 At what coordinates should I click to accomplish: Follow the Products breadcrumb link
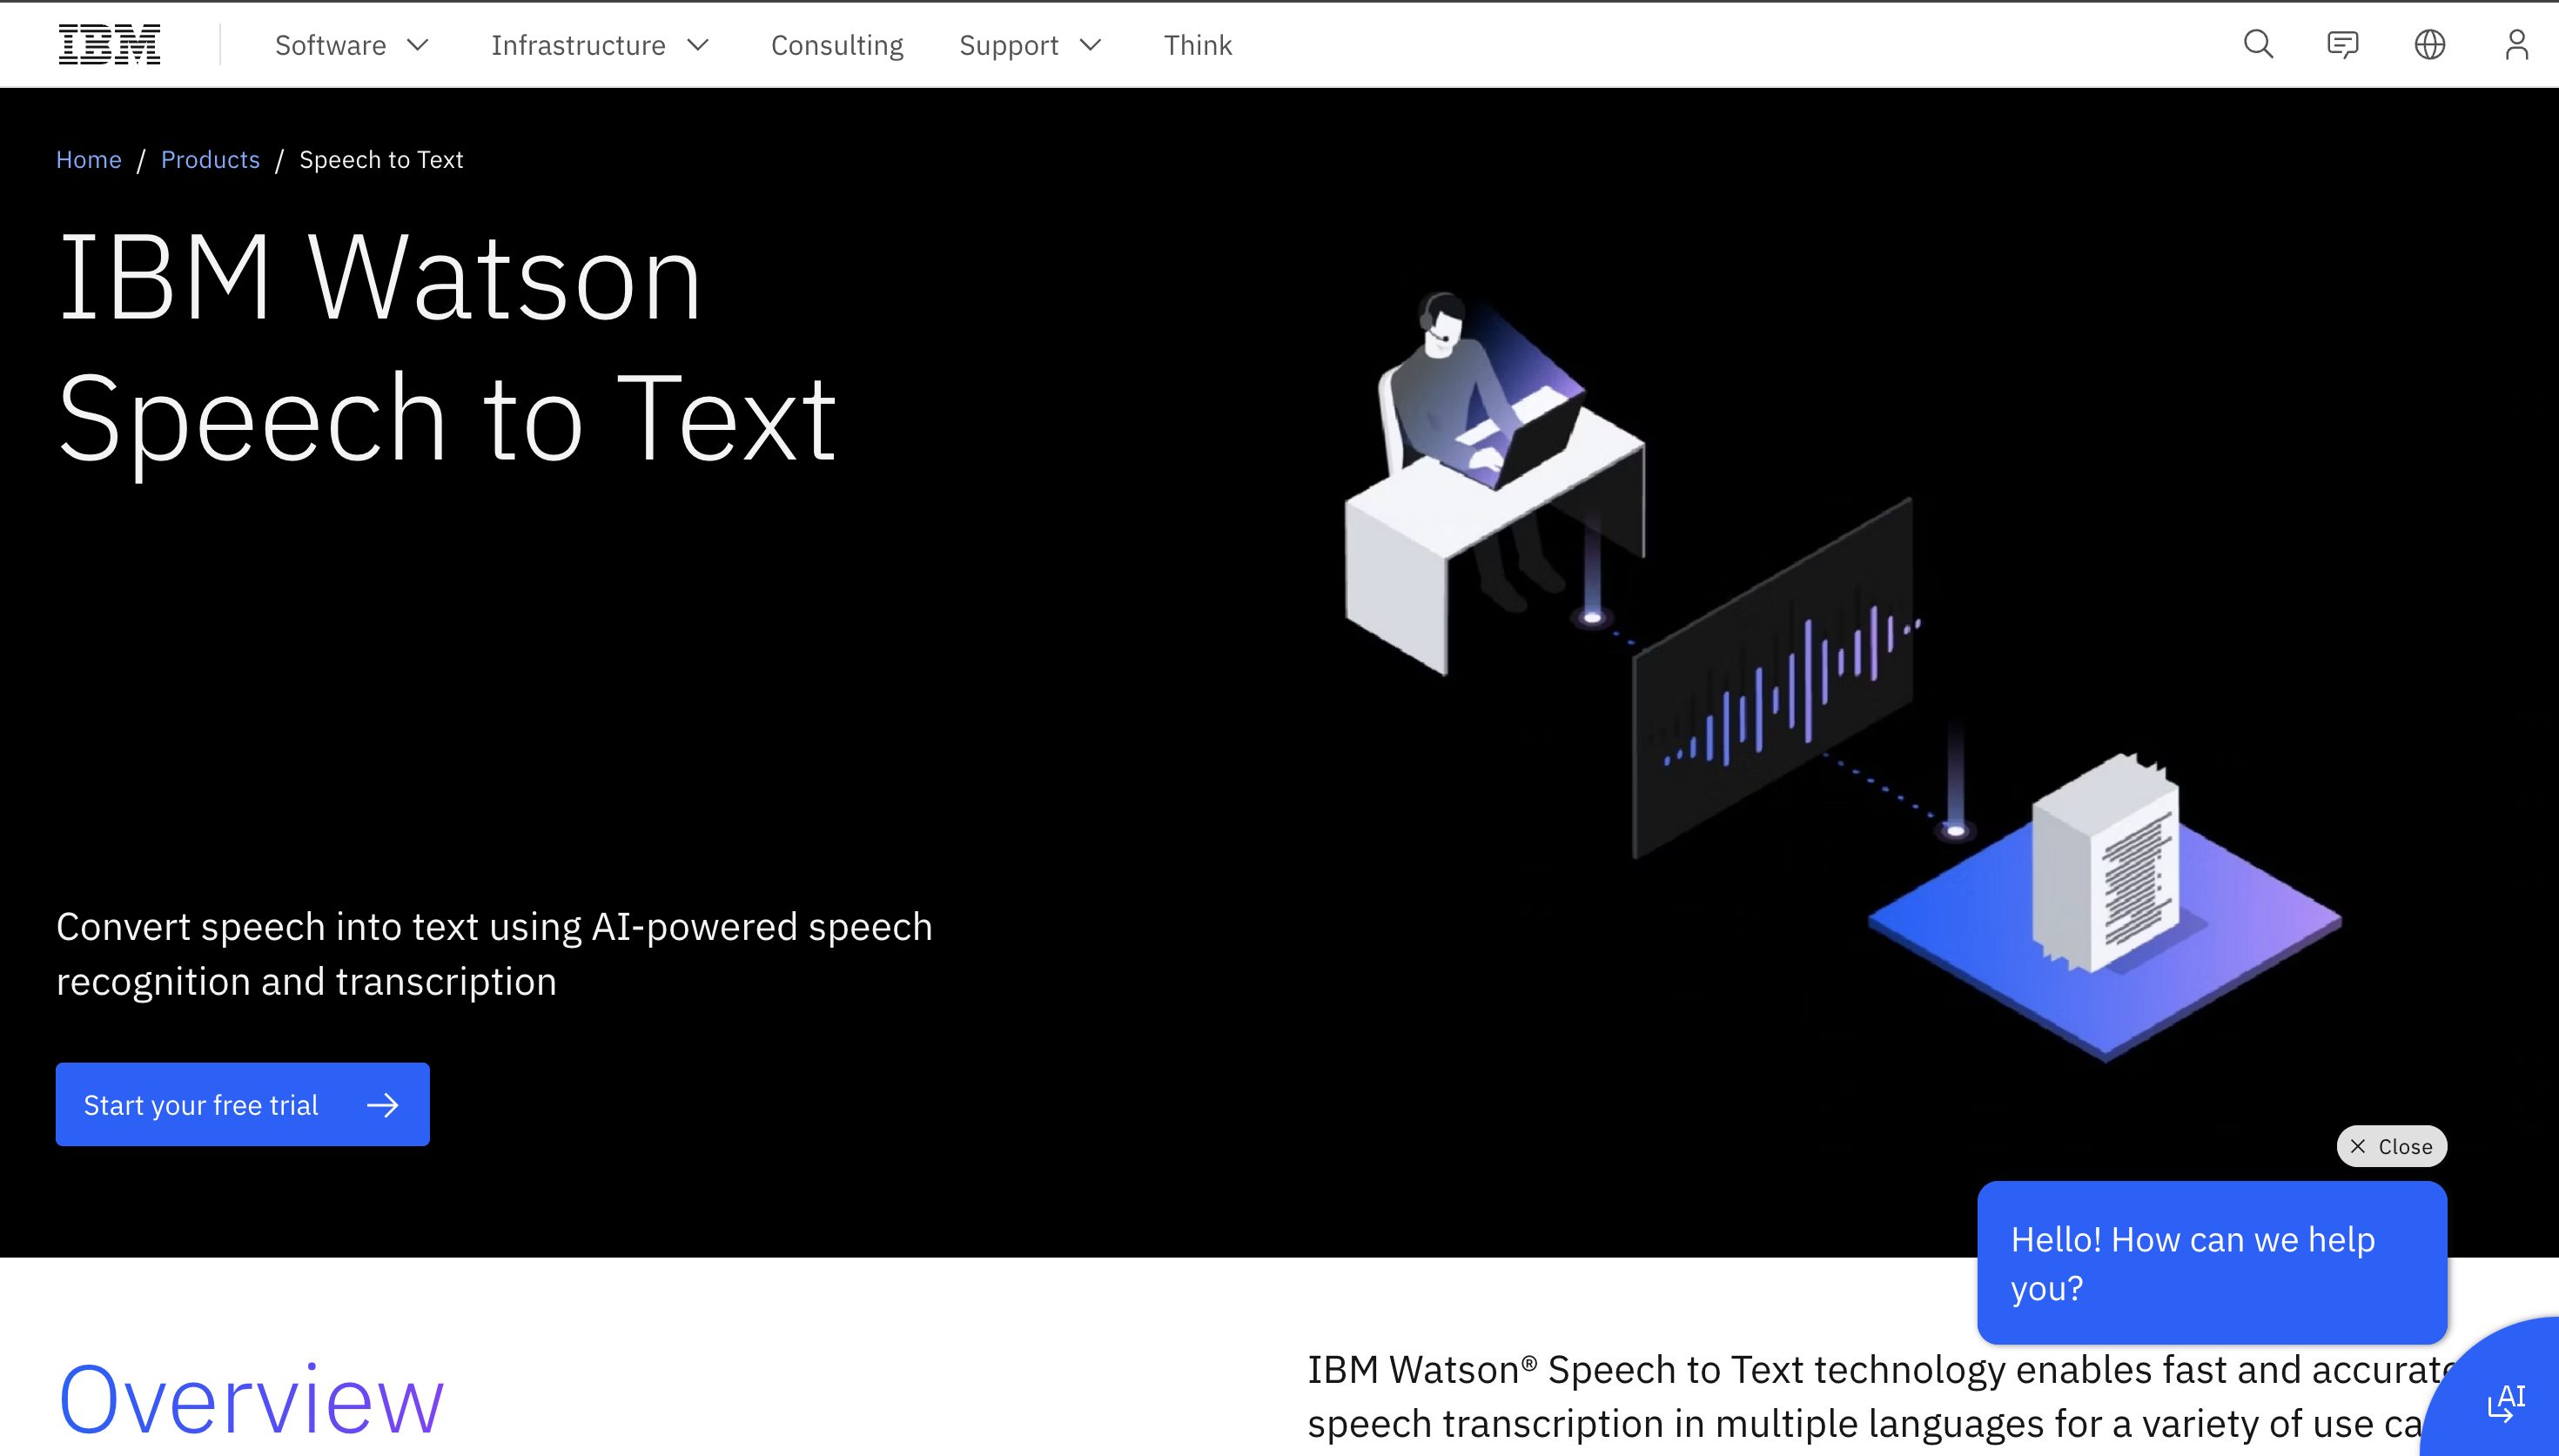(x=210, y=160)
